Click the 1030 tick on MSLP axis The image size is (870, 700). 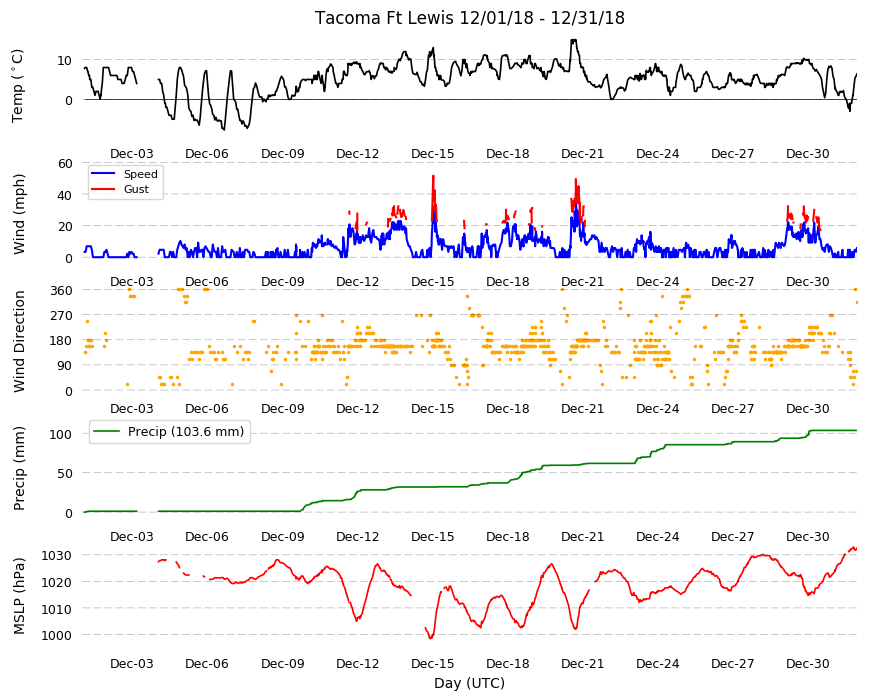57,555
